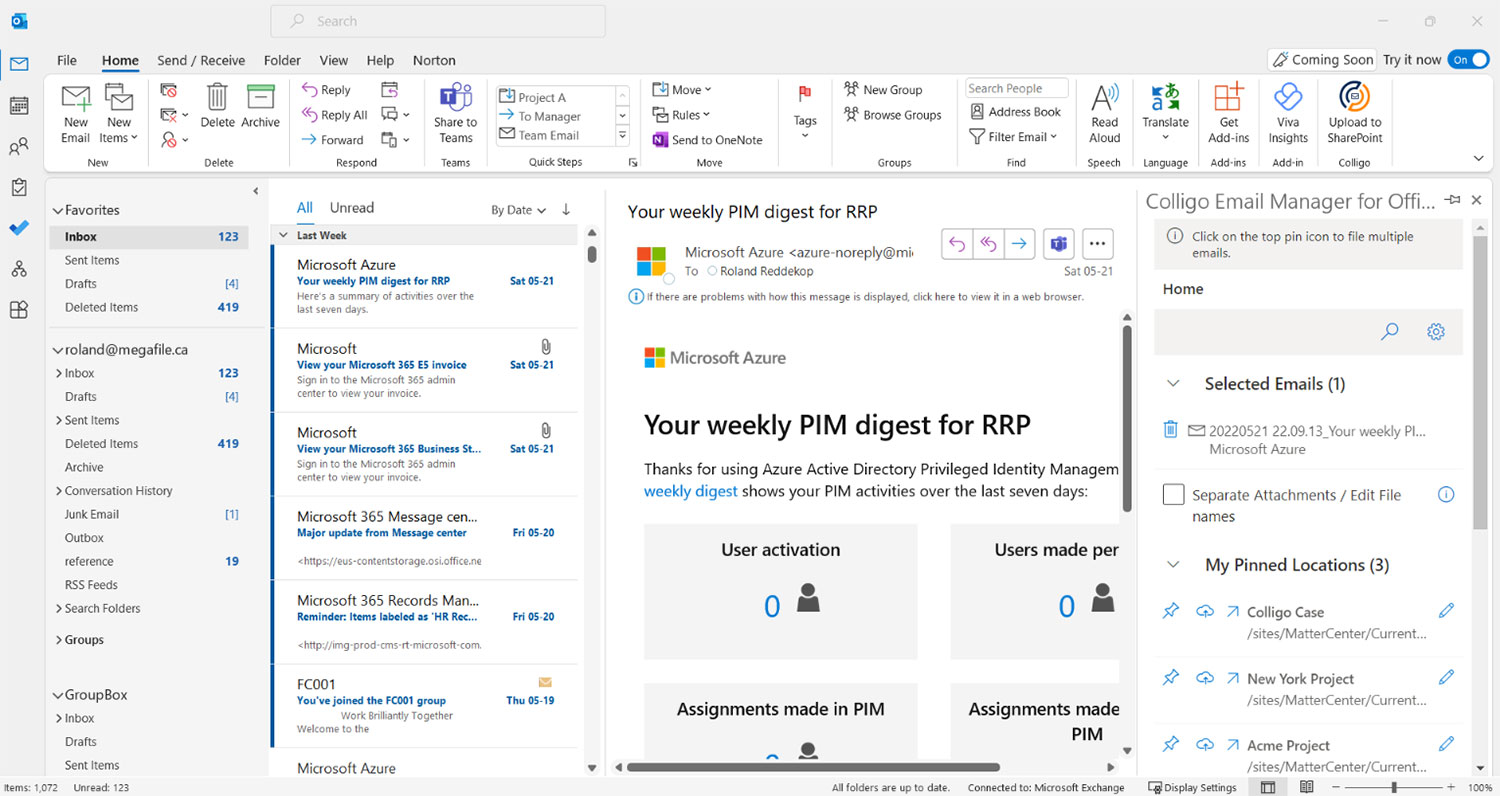Pin the Colligo pane with top pin icon
Screen dimensions: 1500x796
pos(1452,200)
